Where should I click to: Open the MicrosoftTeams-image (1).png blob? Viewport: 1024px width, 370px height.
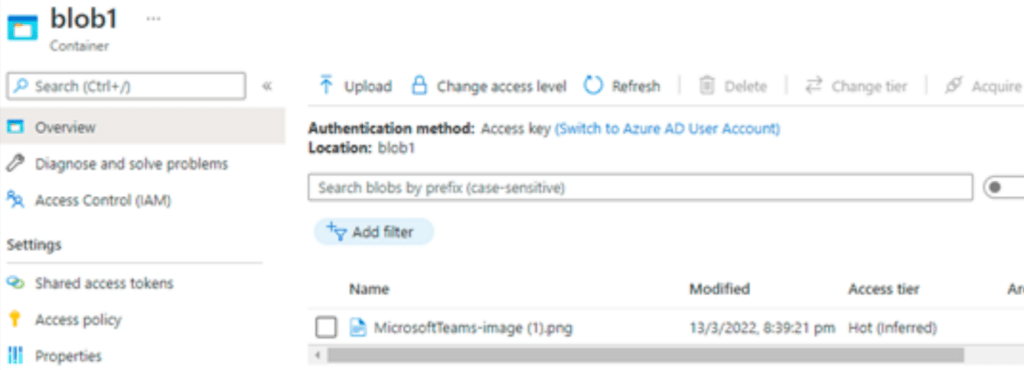tap(473, 328)
